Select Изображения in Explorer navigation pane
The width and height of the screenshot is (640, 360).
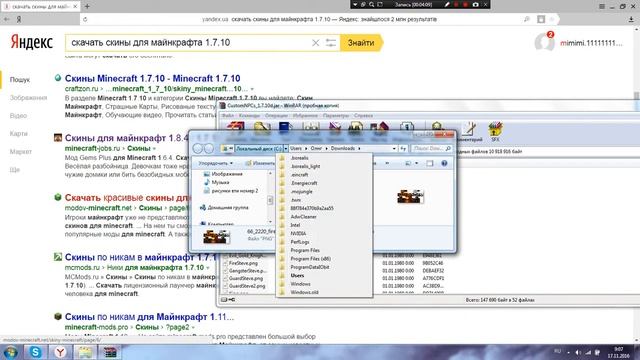click(227, 174)
